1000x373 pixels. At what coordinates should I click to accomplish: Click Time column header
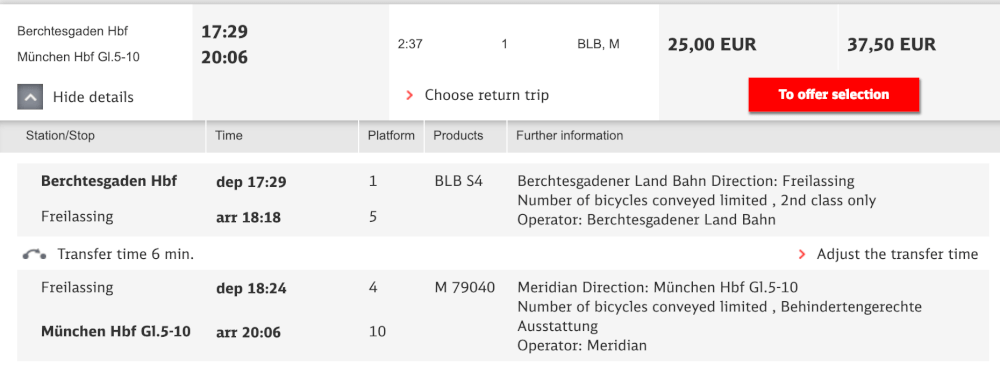point(229,136)
